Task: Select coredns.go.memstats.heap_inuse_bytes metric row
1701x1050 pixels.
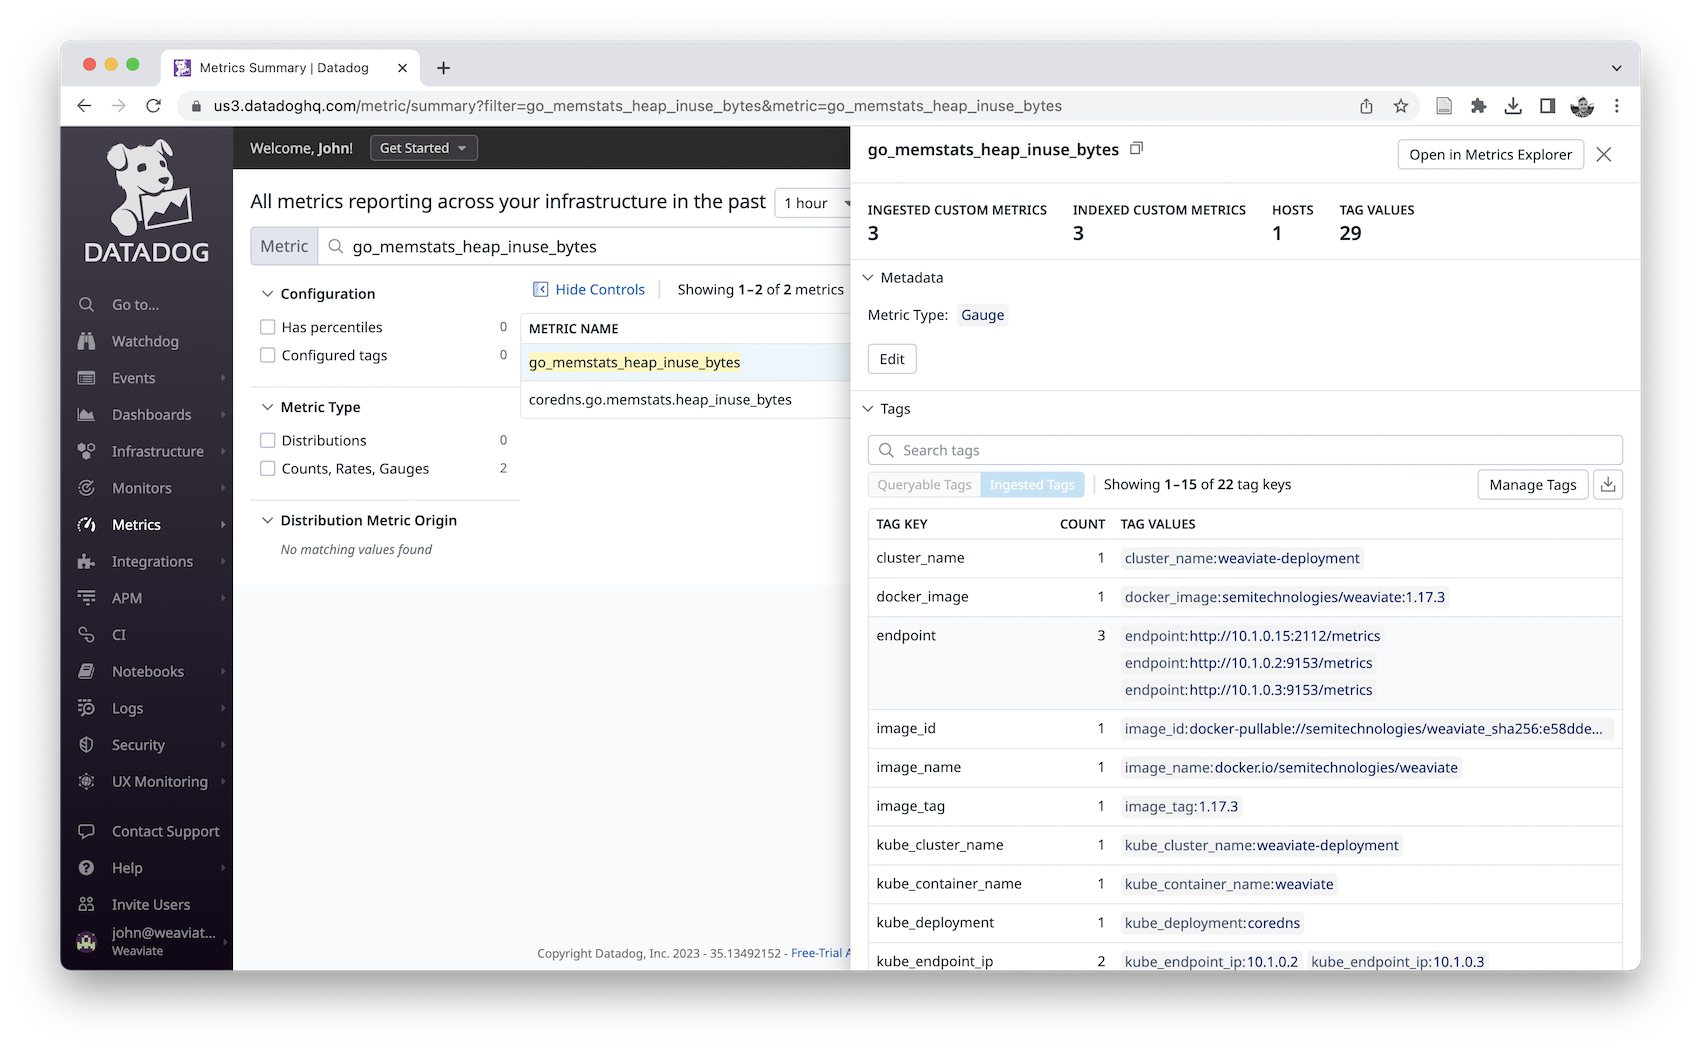Action: pos(660,400)
